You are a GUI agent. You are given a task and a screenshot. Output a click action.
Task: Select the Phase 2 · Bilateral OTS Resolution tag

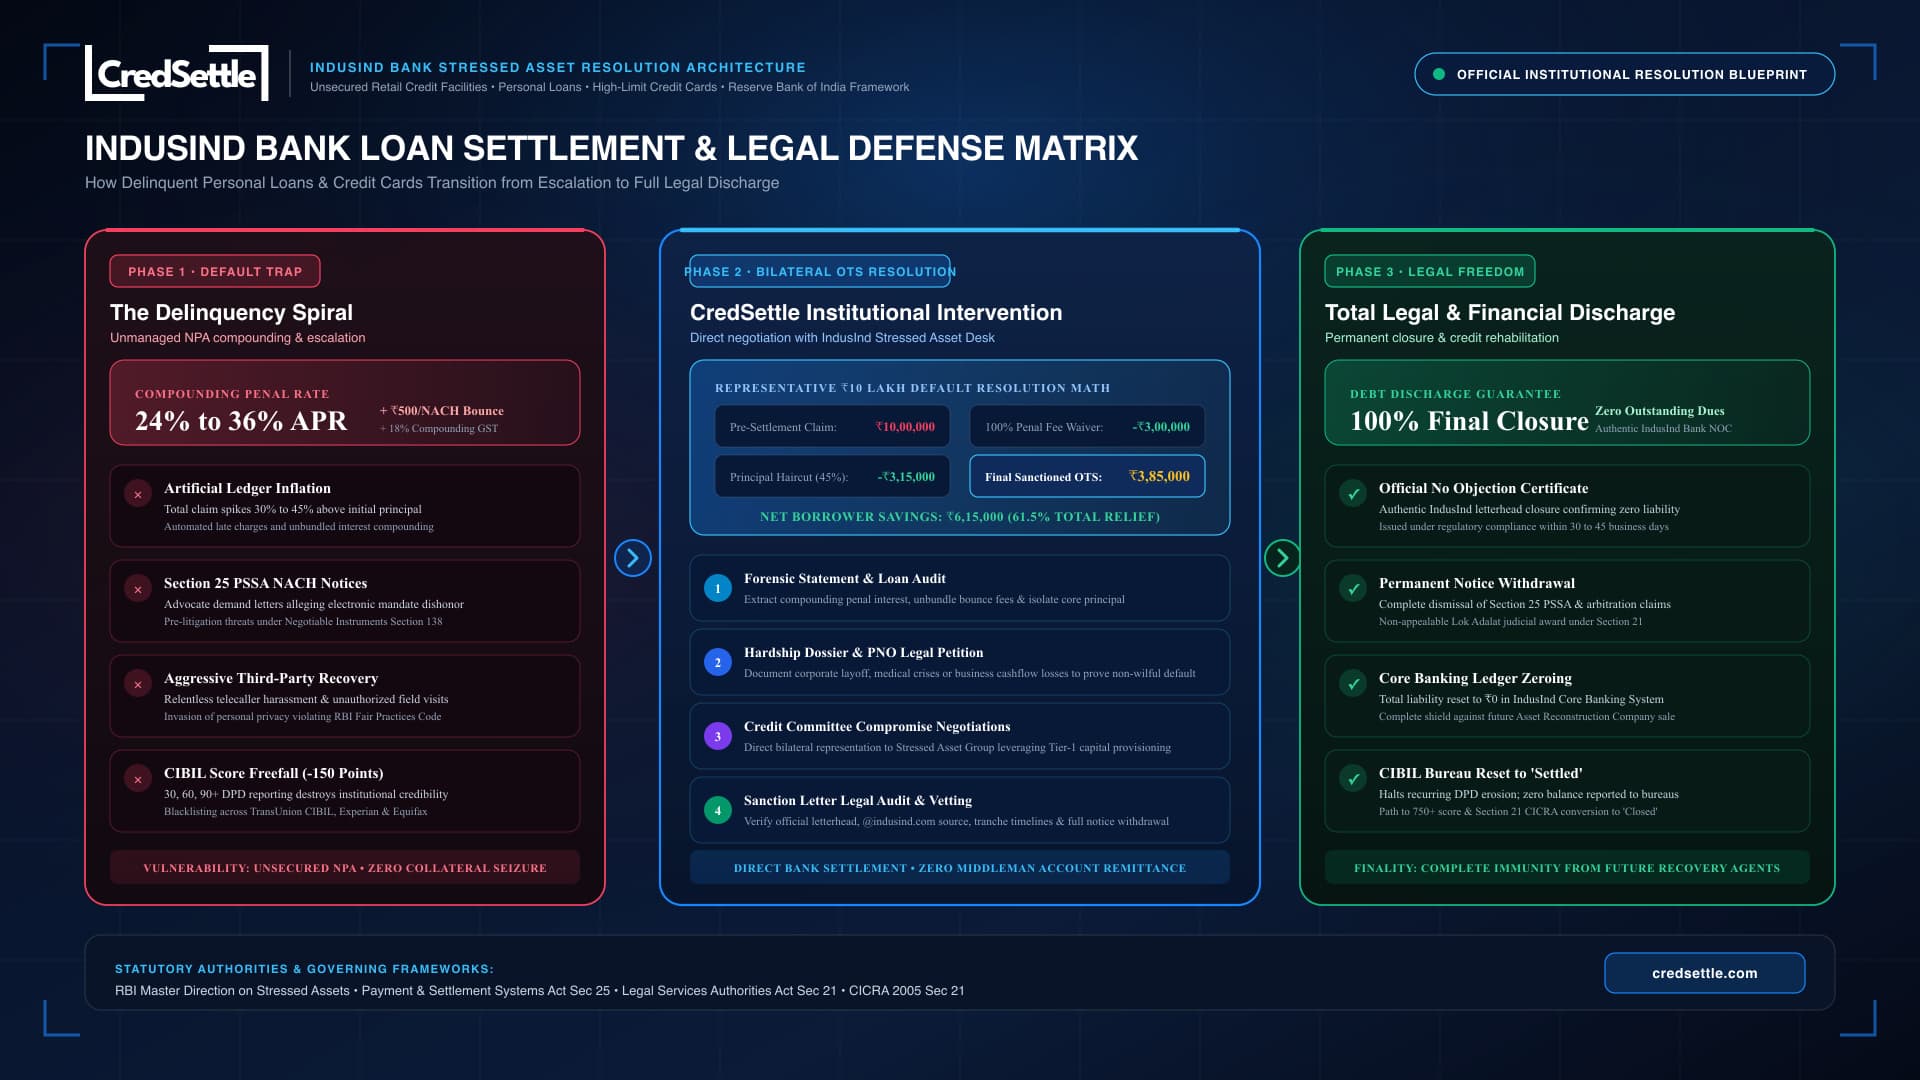pyautogui.click(x=820, y=271)
